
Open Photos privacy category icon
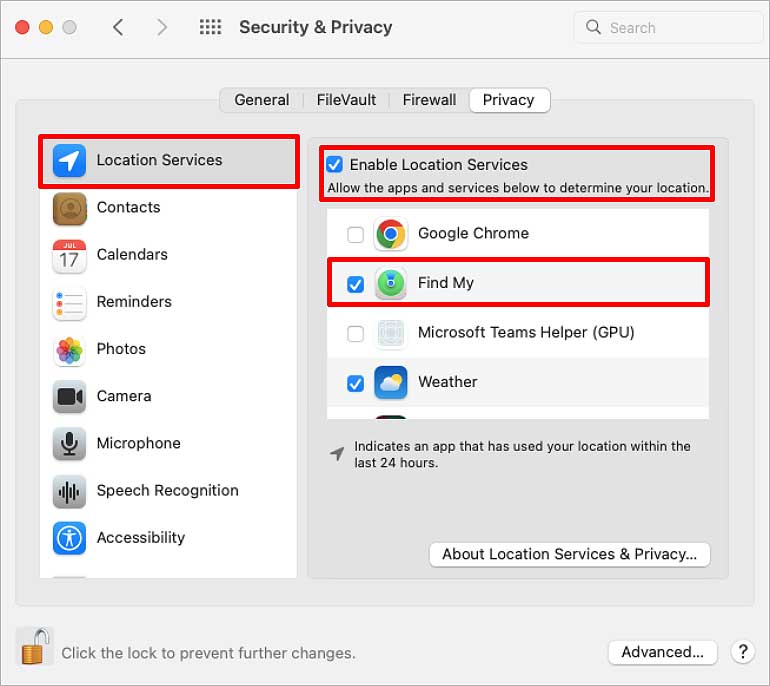[69, 350]
